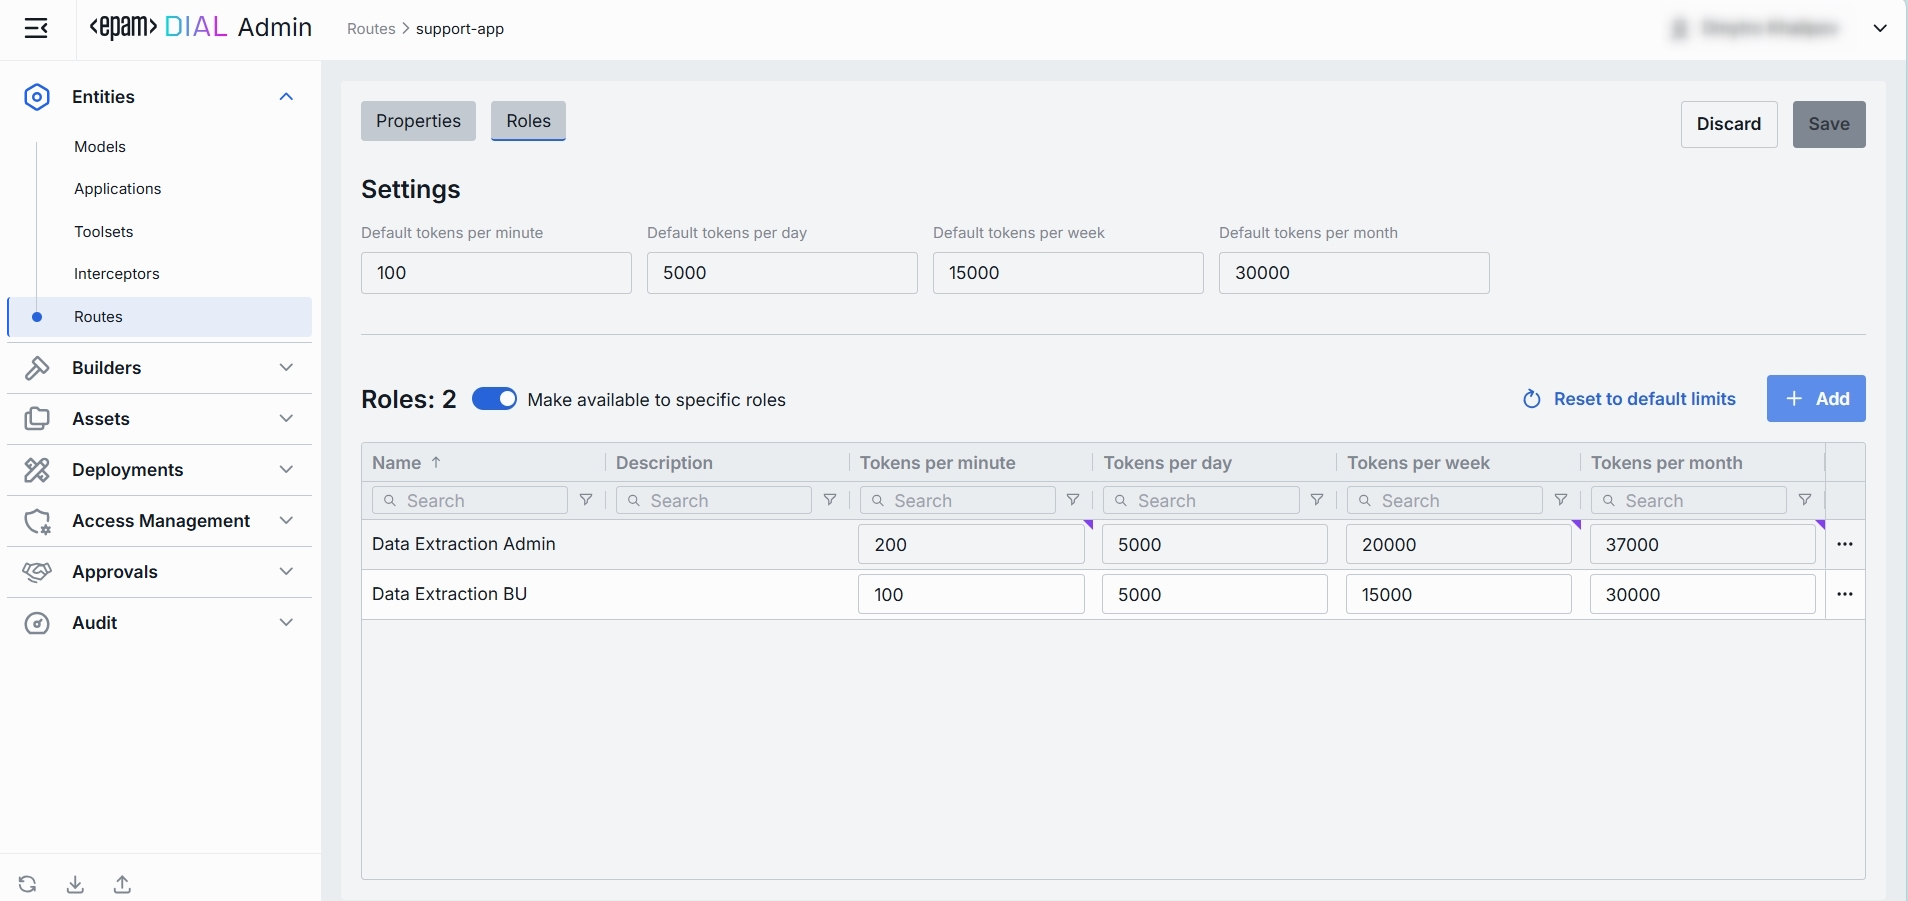This screenshot has width=1908, height=901.
Task: Click the Add role button
Action: 1816,399
